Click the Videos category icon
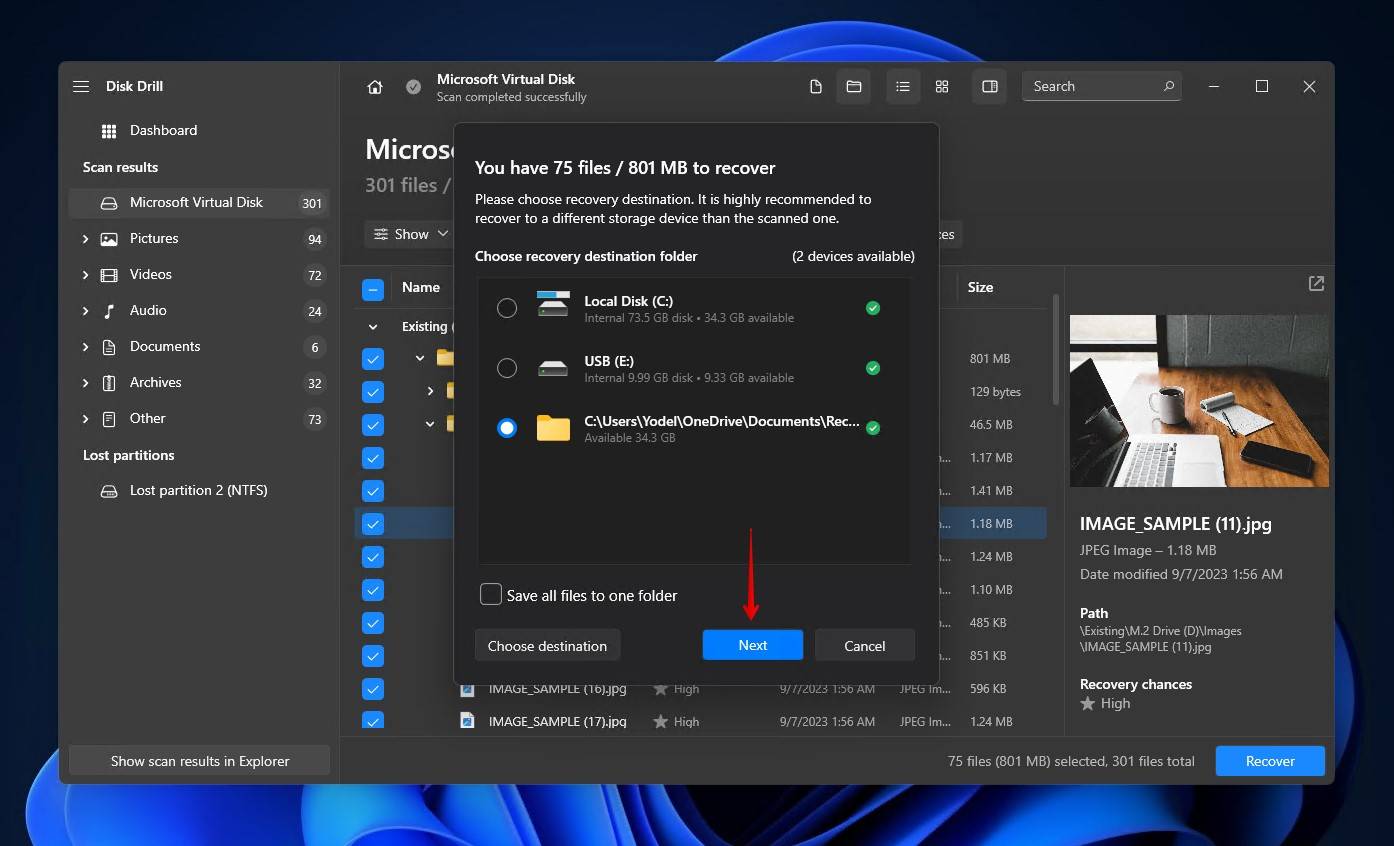Image resolution: width=1394 pixels, height=846 pixels. pos(109,275)
